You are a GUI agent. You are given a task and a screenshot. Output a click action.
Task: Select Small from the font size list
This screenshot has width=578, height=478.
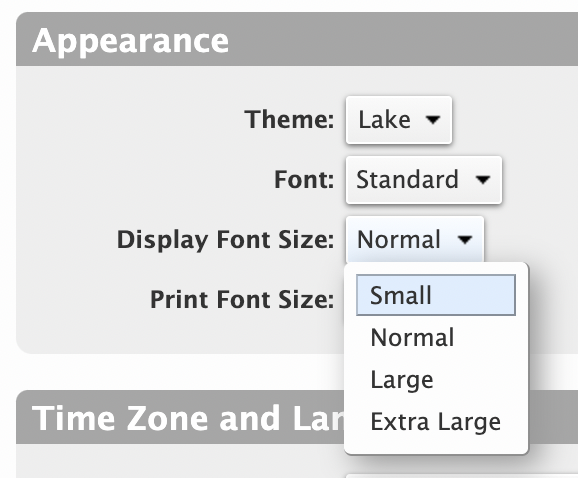pyautogui.click(x=436, y=295)
